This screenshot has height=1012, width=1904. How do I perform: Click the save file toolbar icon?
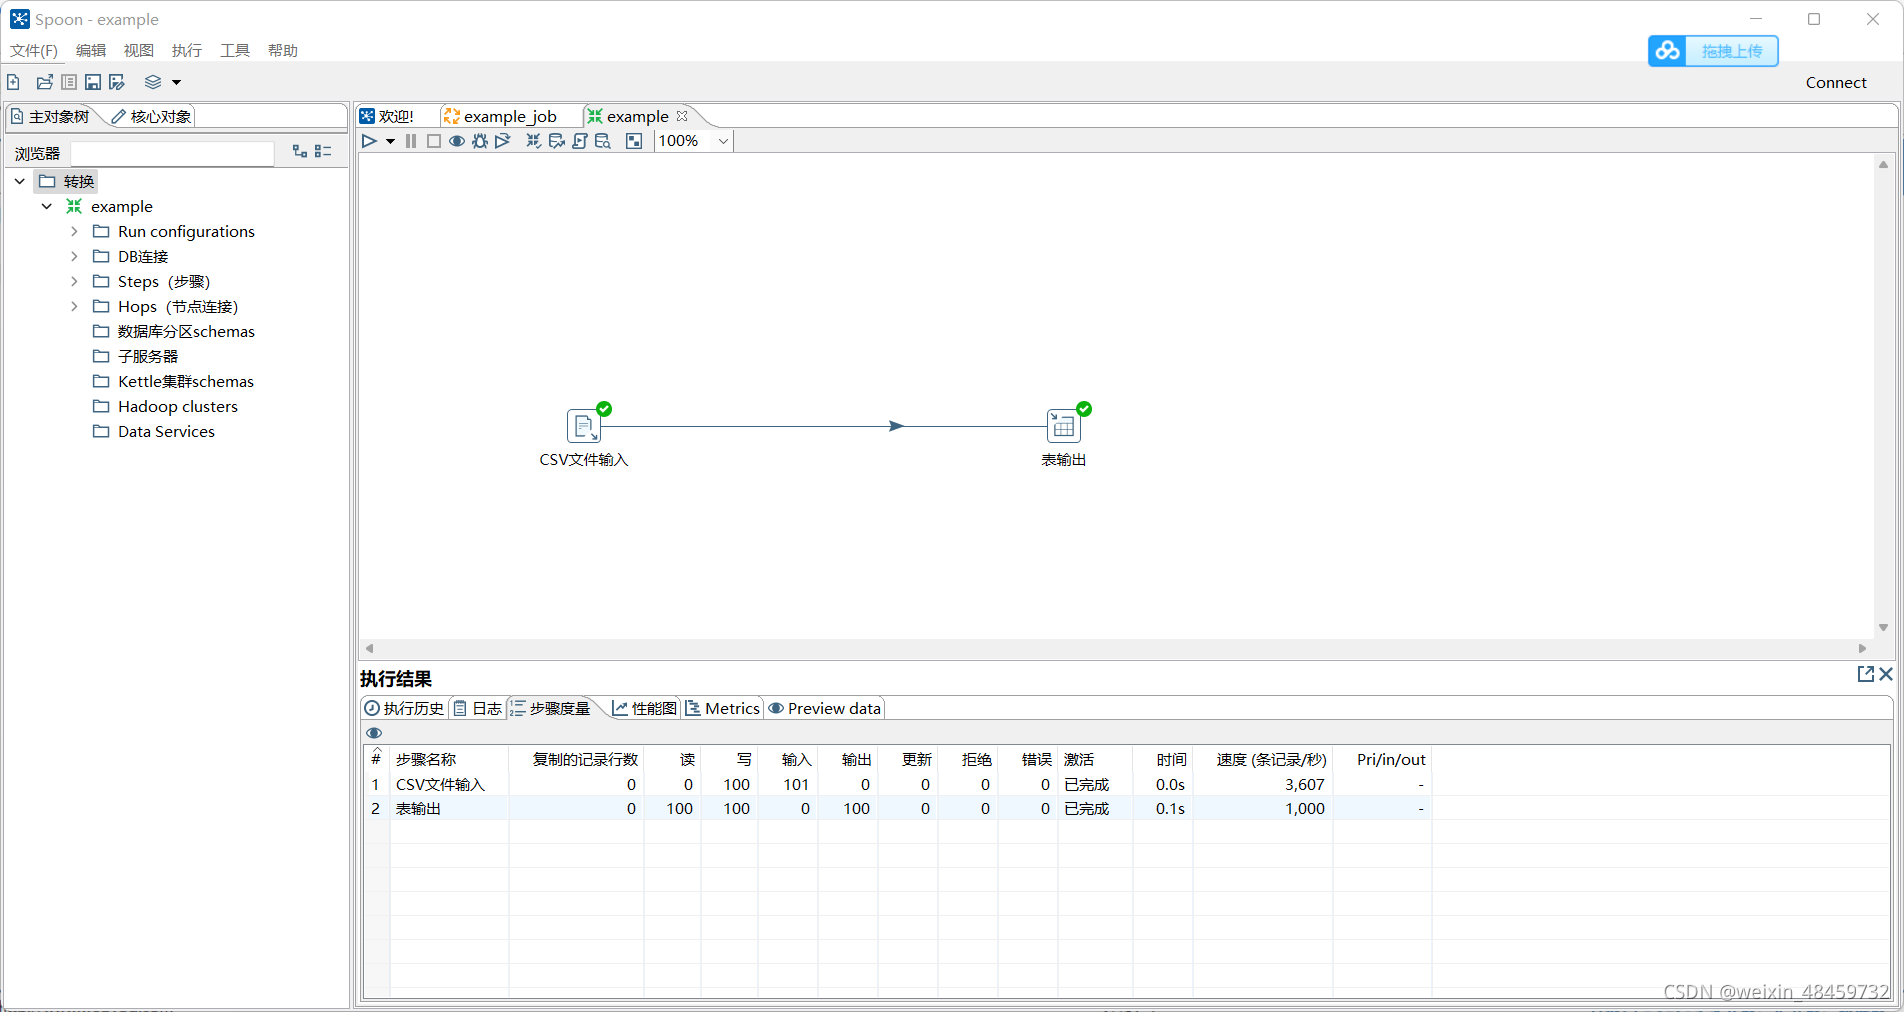(x=93, y=82)
